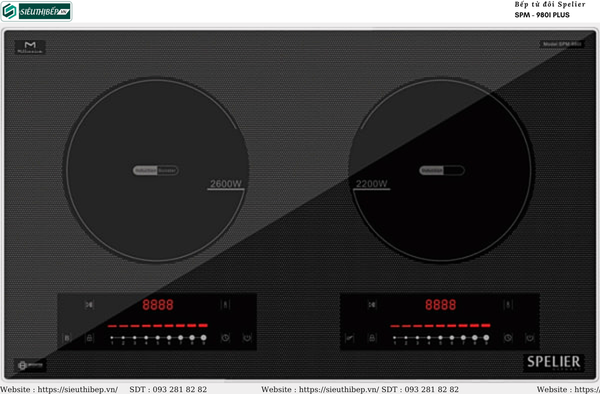Click the Induction Booster label on left zone
This screenshot has width=600, height=394.
[155, 170]
